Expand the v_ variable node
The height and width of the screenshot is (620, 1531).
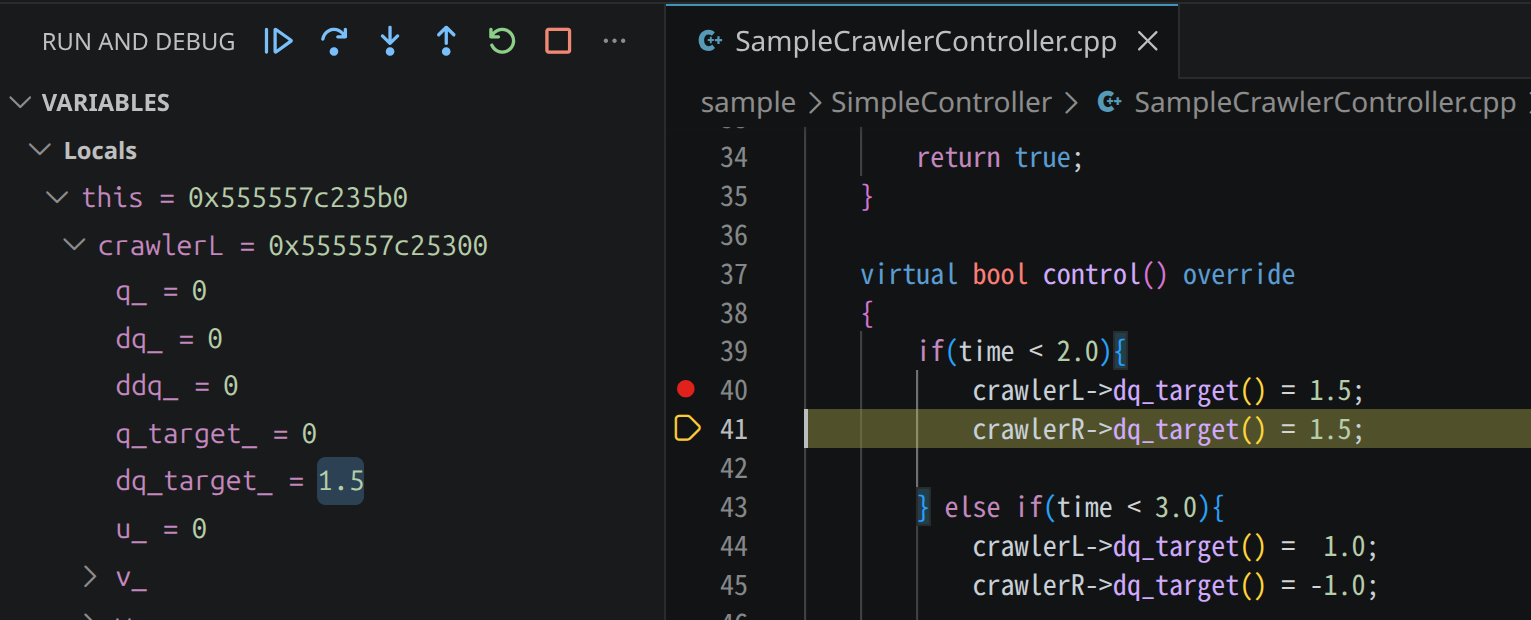(x=91, y=576)
